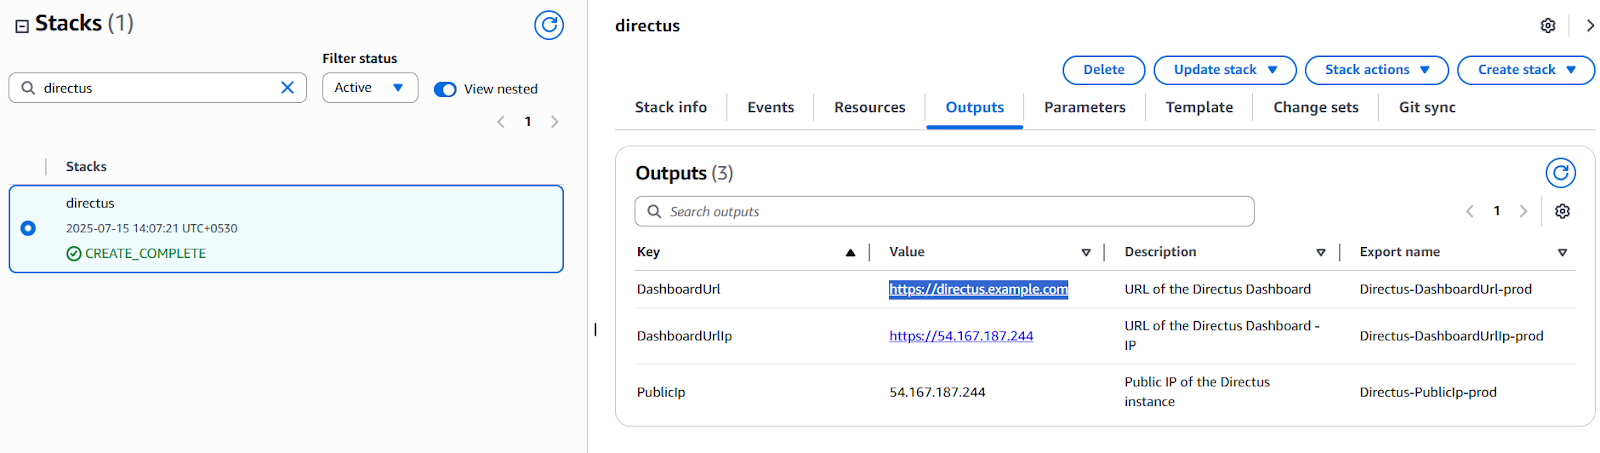
Task: Open the https://54.167.187.244 link
Action: coord(961,336)
